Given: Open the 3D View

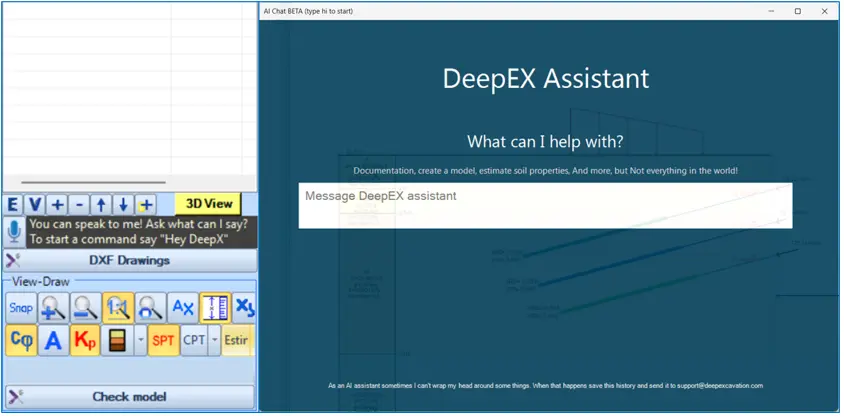Looking at the screenshot, I should click(208, 204).
